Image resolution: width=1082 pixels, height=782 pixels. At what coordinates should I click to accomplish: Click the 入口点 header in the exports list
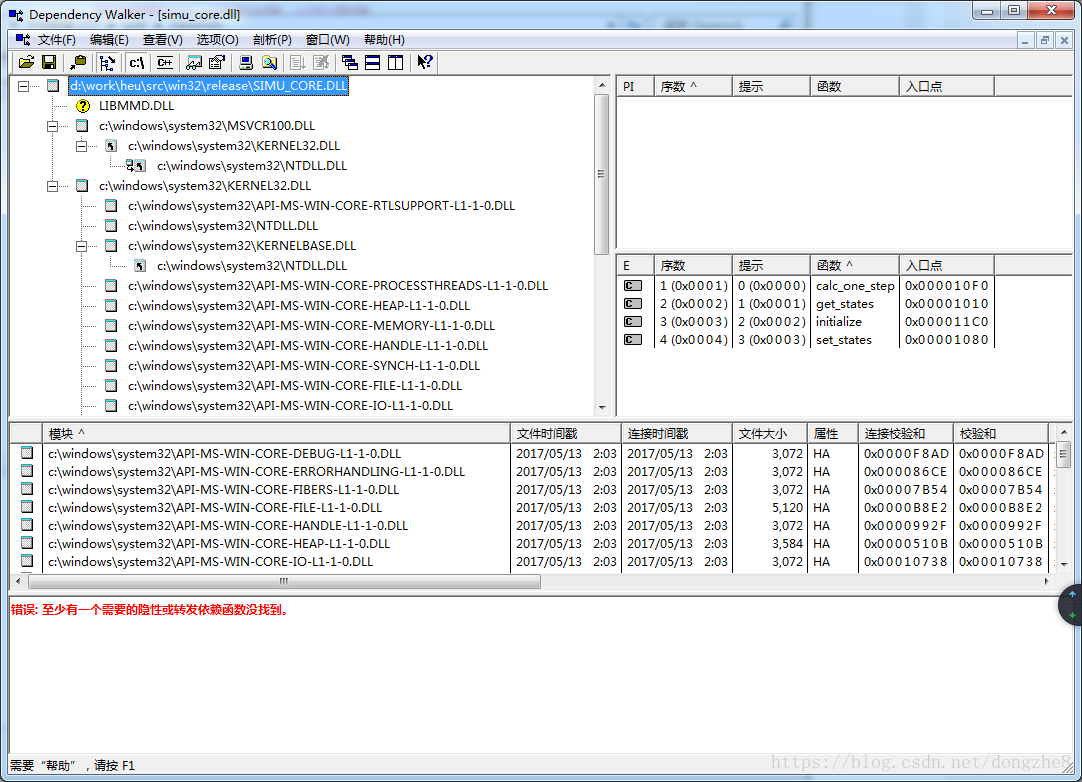(x=945, y=265)
